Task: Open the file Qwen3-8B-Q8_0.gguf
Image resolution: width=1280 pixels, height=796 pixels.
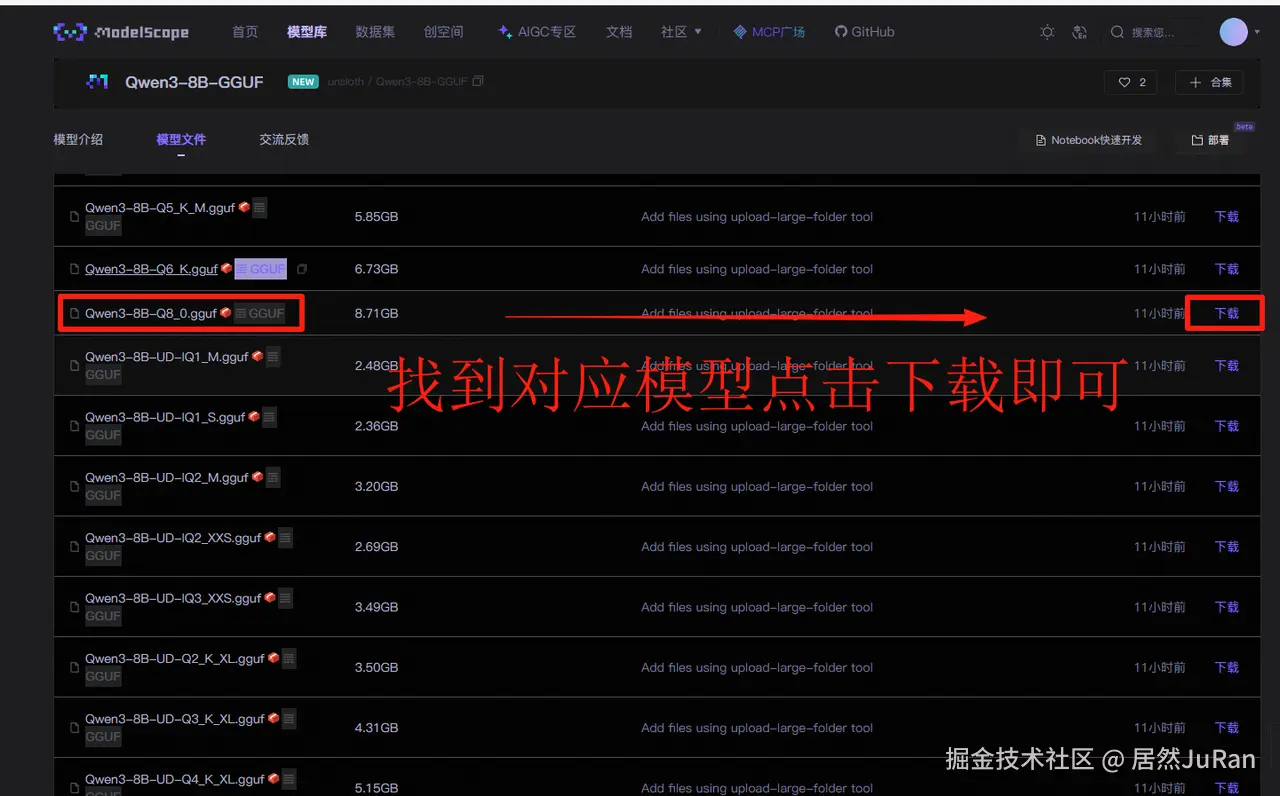Action: tap(151, 313)
